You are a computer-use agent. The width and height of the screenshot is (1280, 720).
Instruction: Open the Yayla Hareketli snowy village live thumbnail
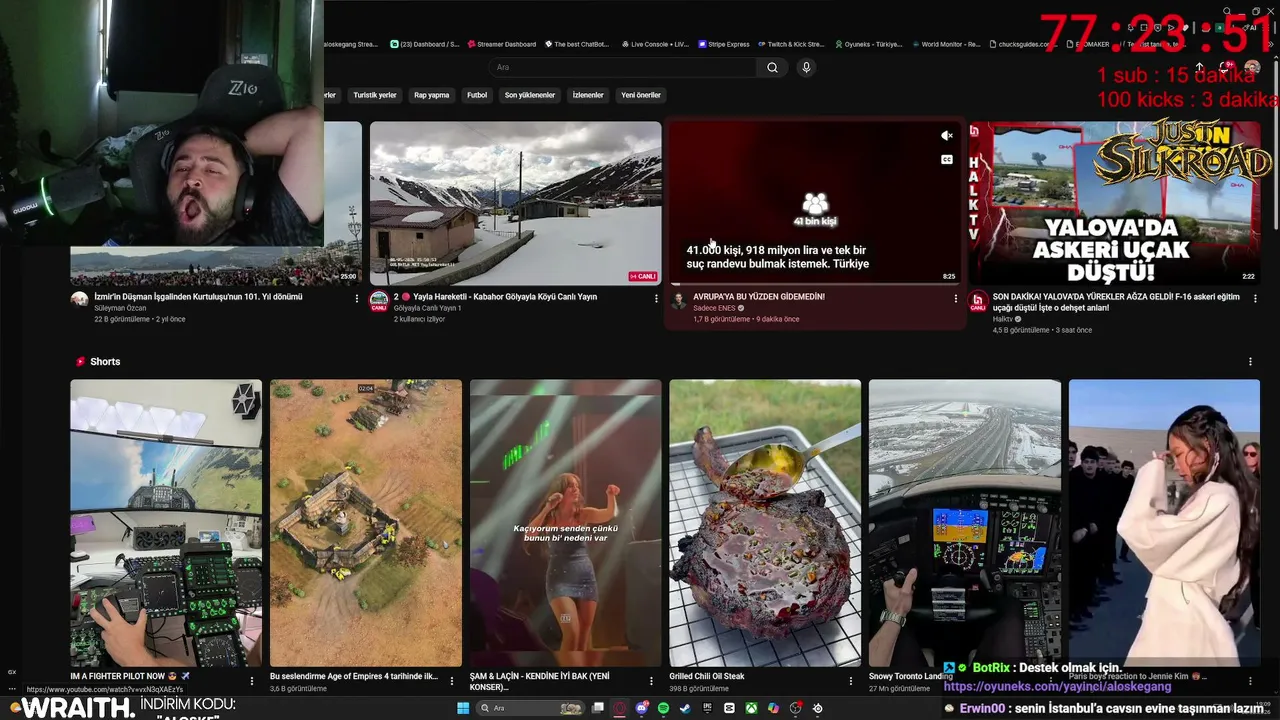[x=515, y=203]
